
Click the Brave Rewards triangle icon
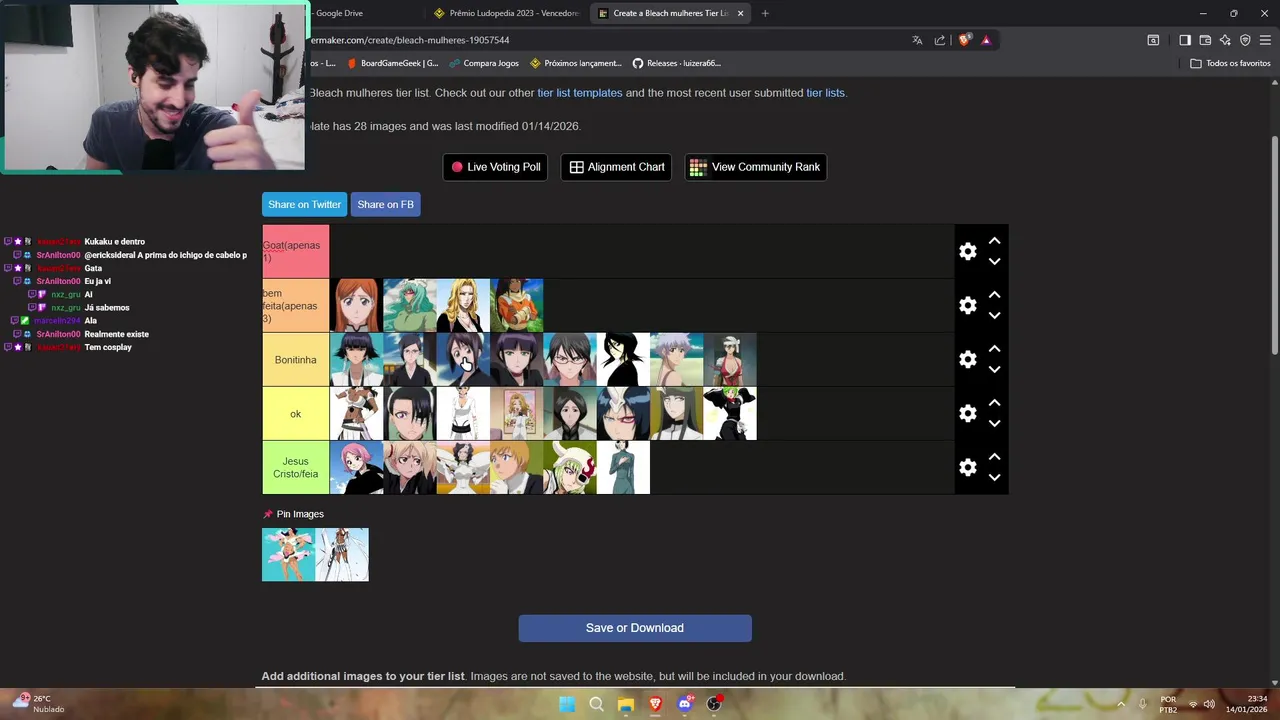click(x=986, y=40)
